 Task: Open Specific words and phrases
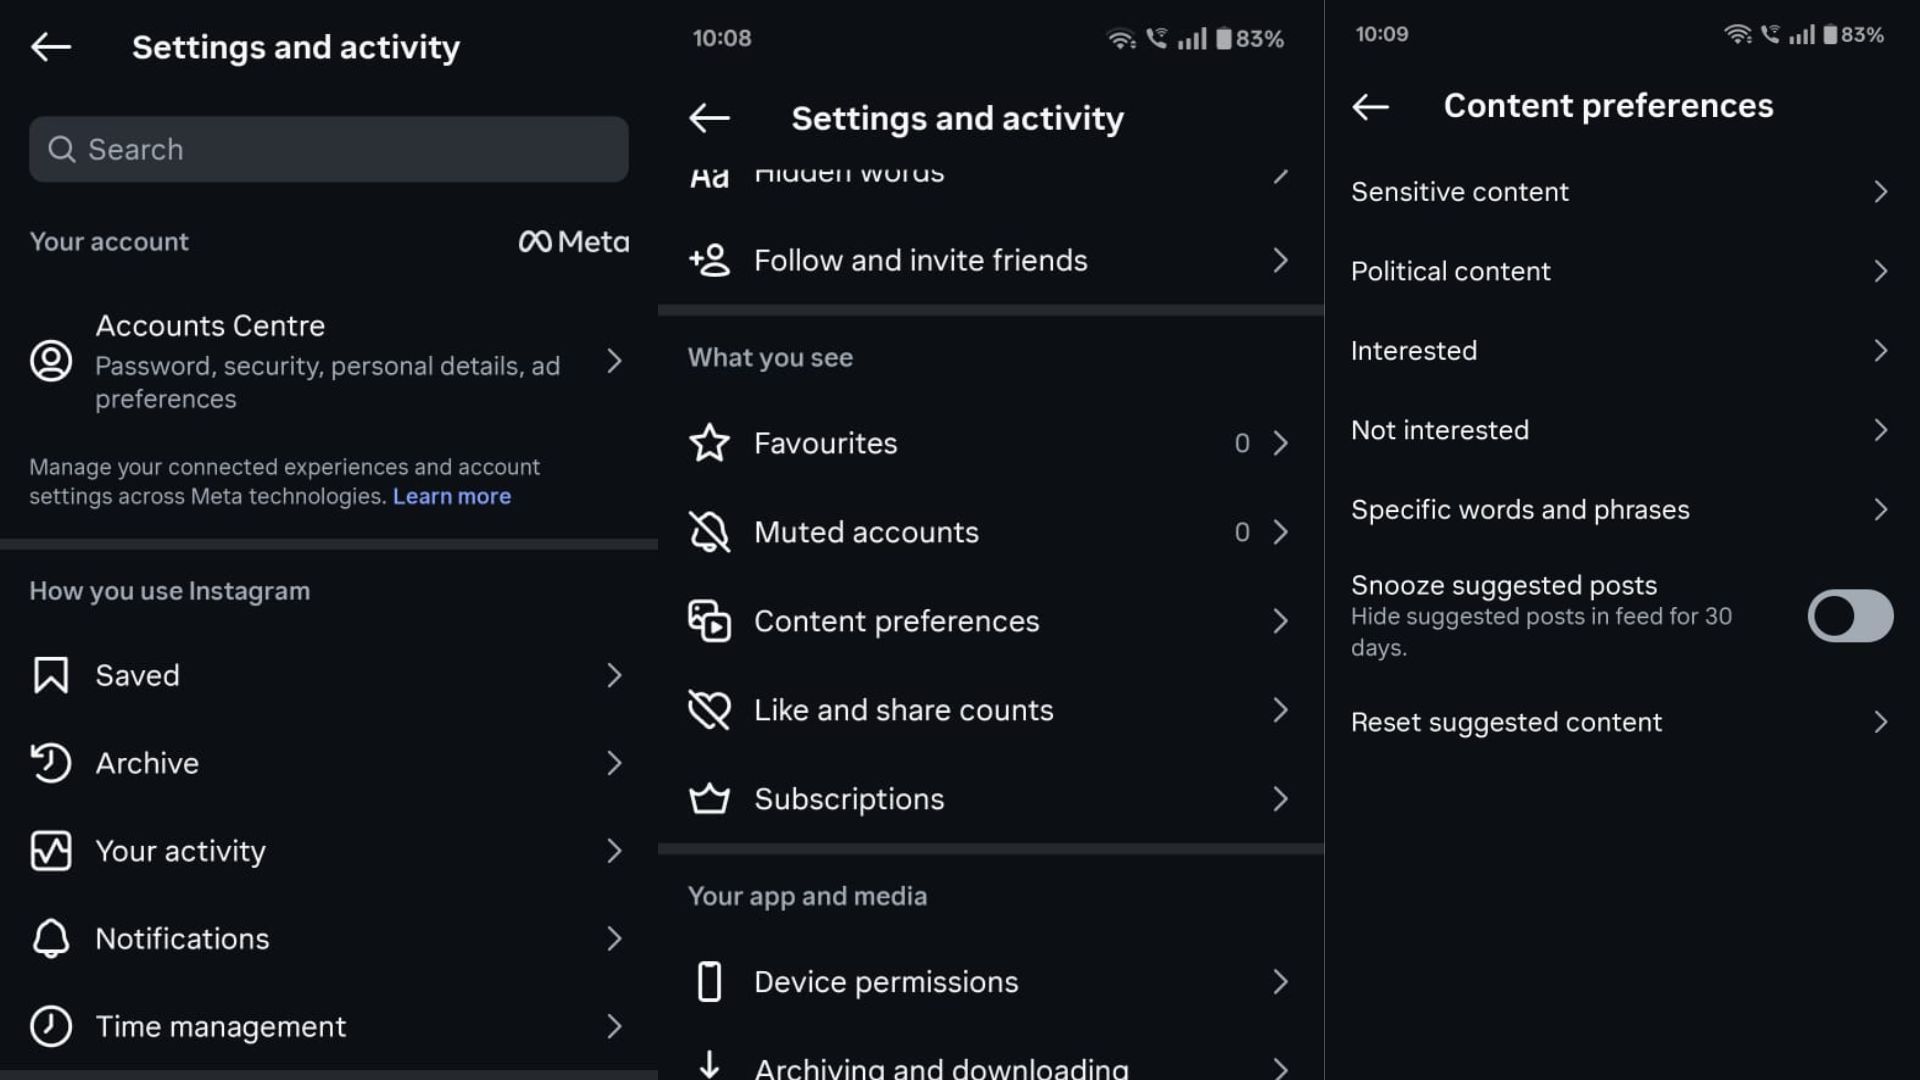tap(1519, 510)
